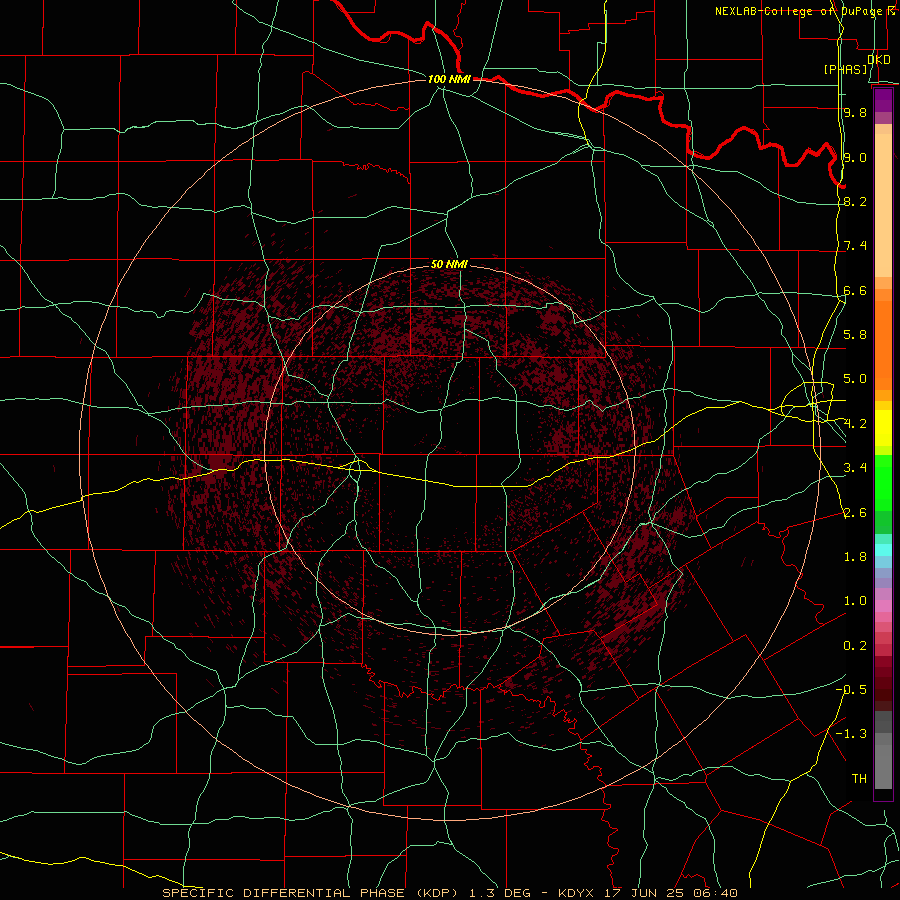Viewport: 900px width, 900px height.
Task: Click the "KDYX" radar site identifier
Action: pos(576,893)
